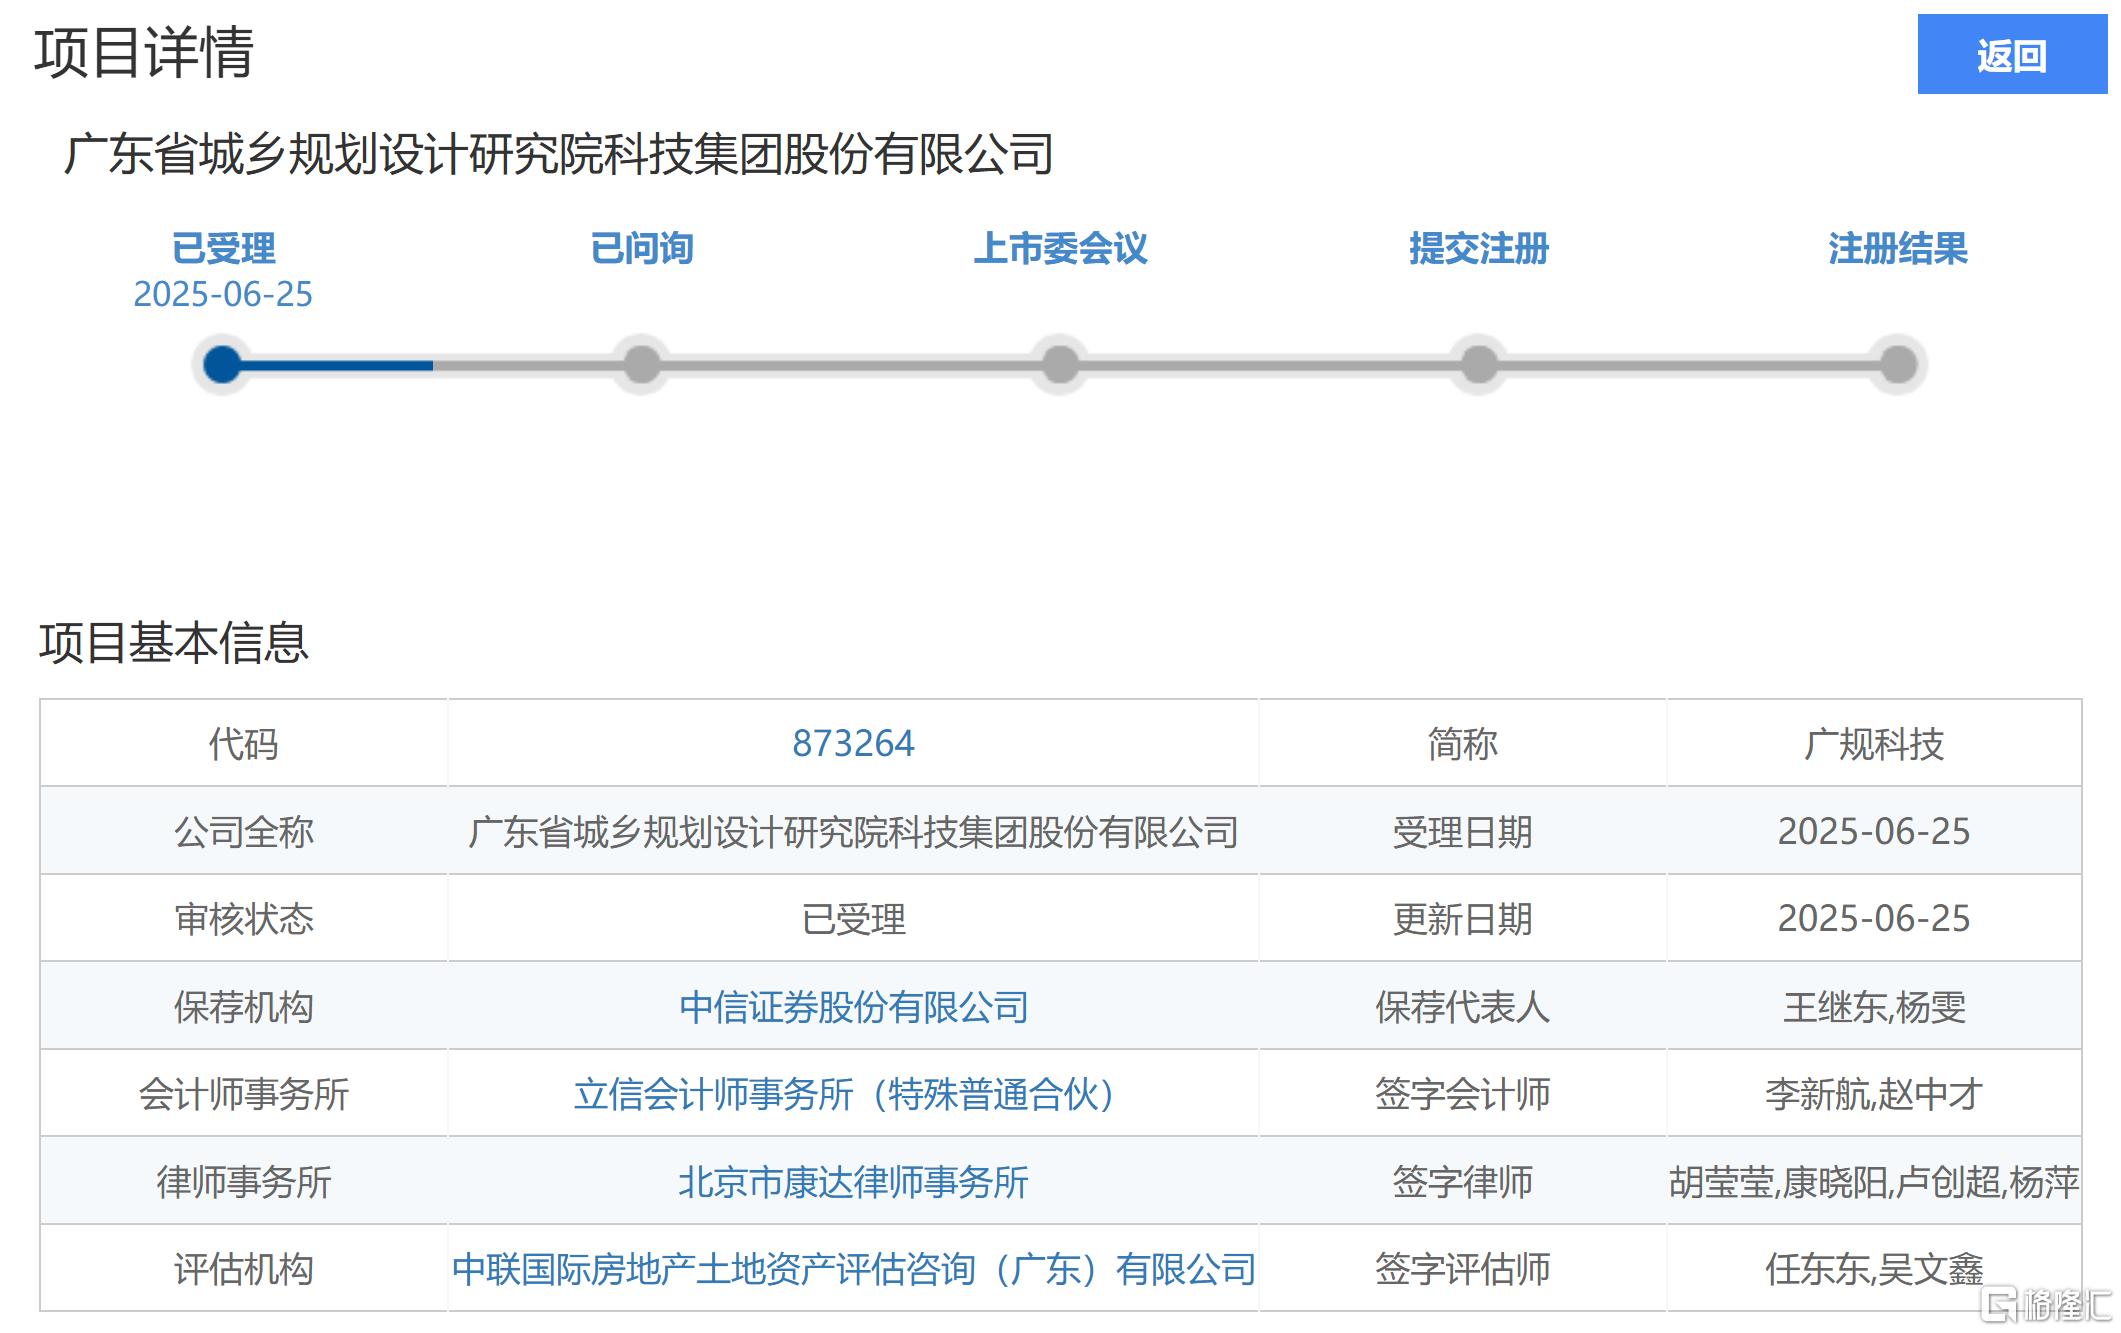
Task: Click the 律师事务所 label cell
Action: point(244,1181)
